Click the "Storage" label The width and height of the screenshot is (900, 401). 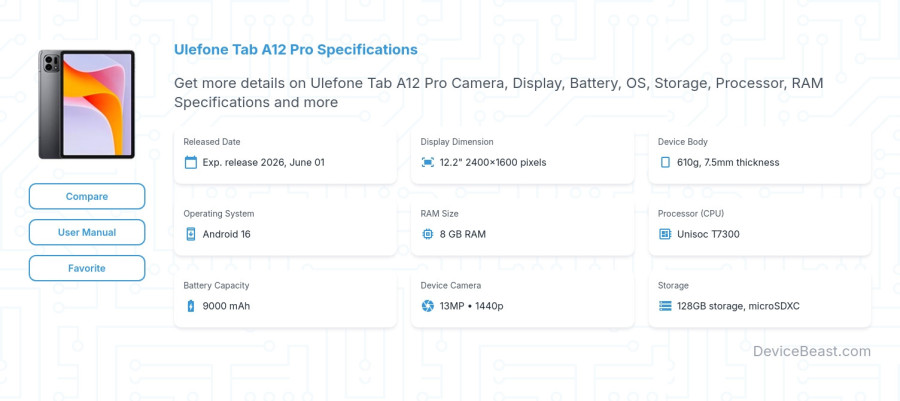pos(673,285)
